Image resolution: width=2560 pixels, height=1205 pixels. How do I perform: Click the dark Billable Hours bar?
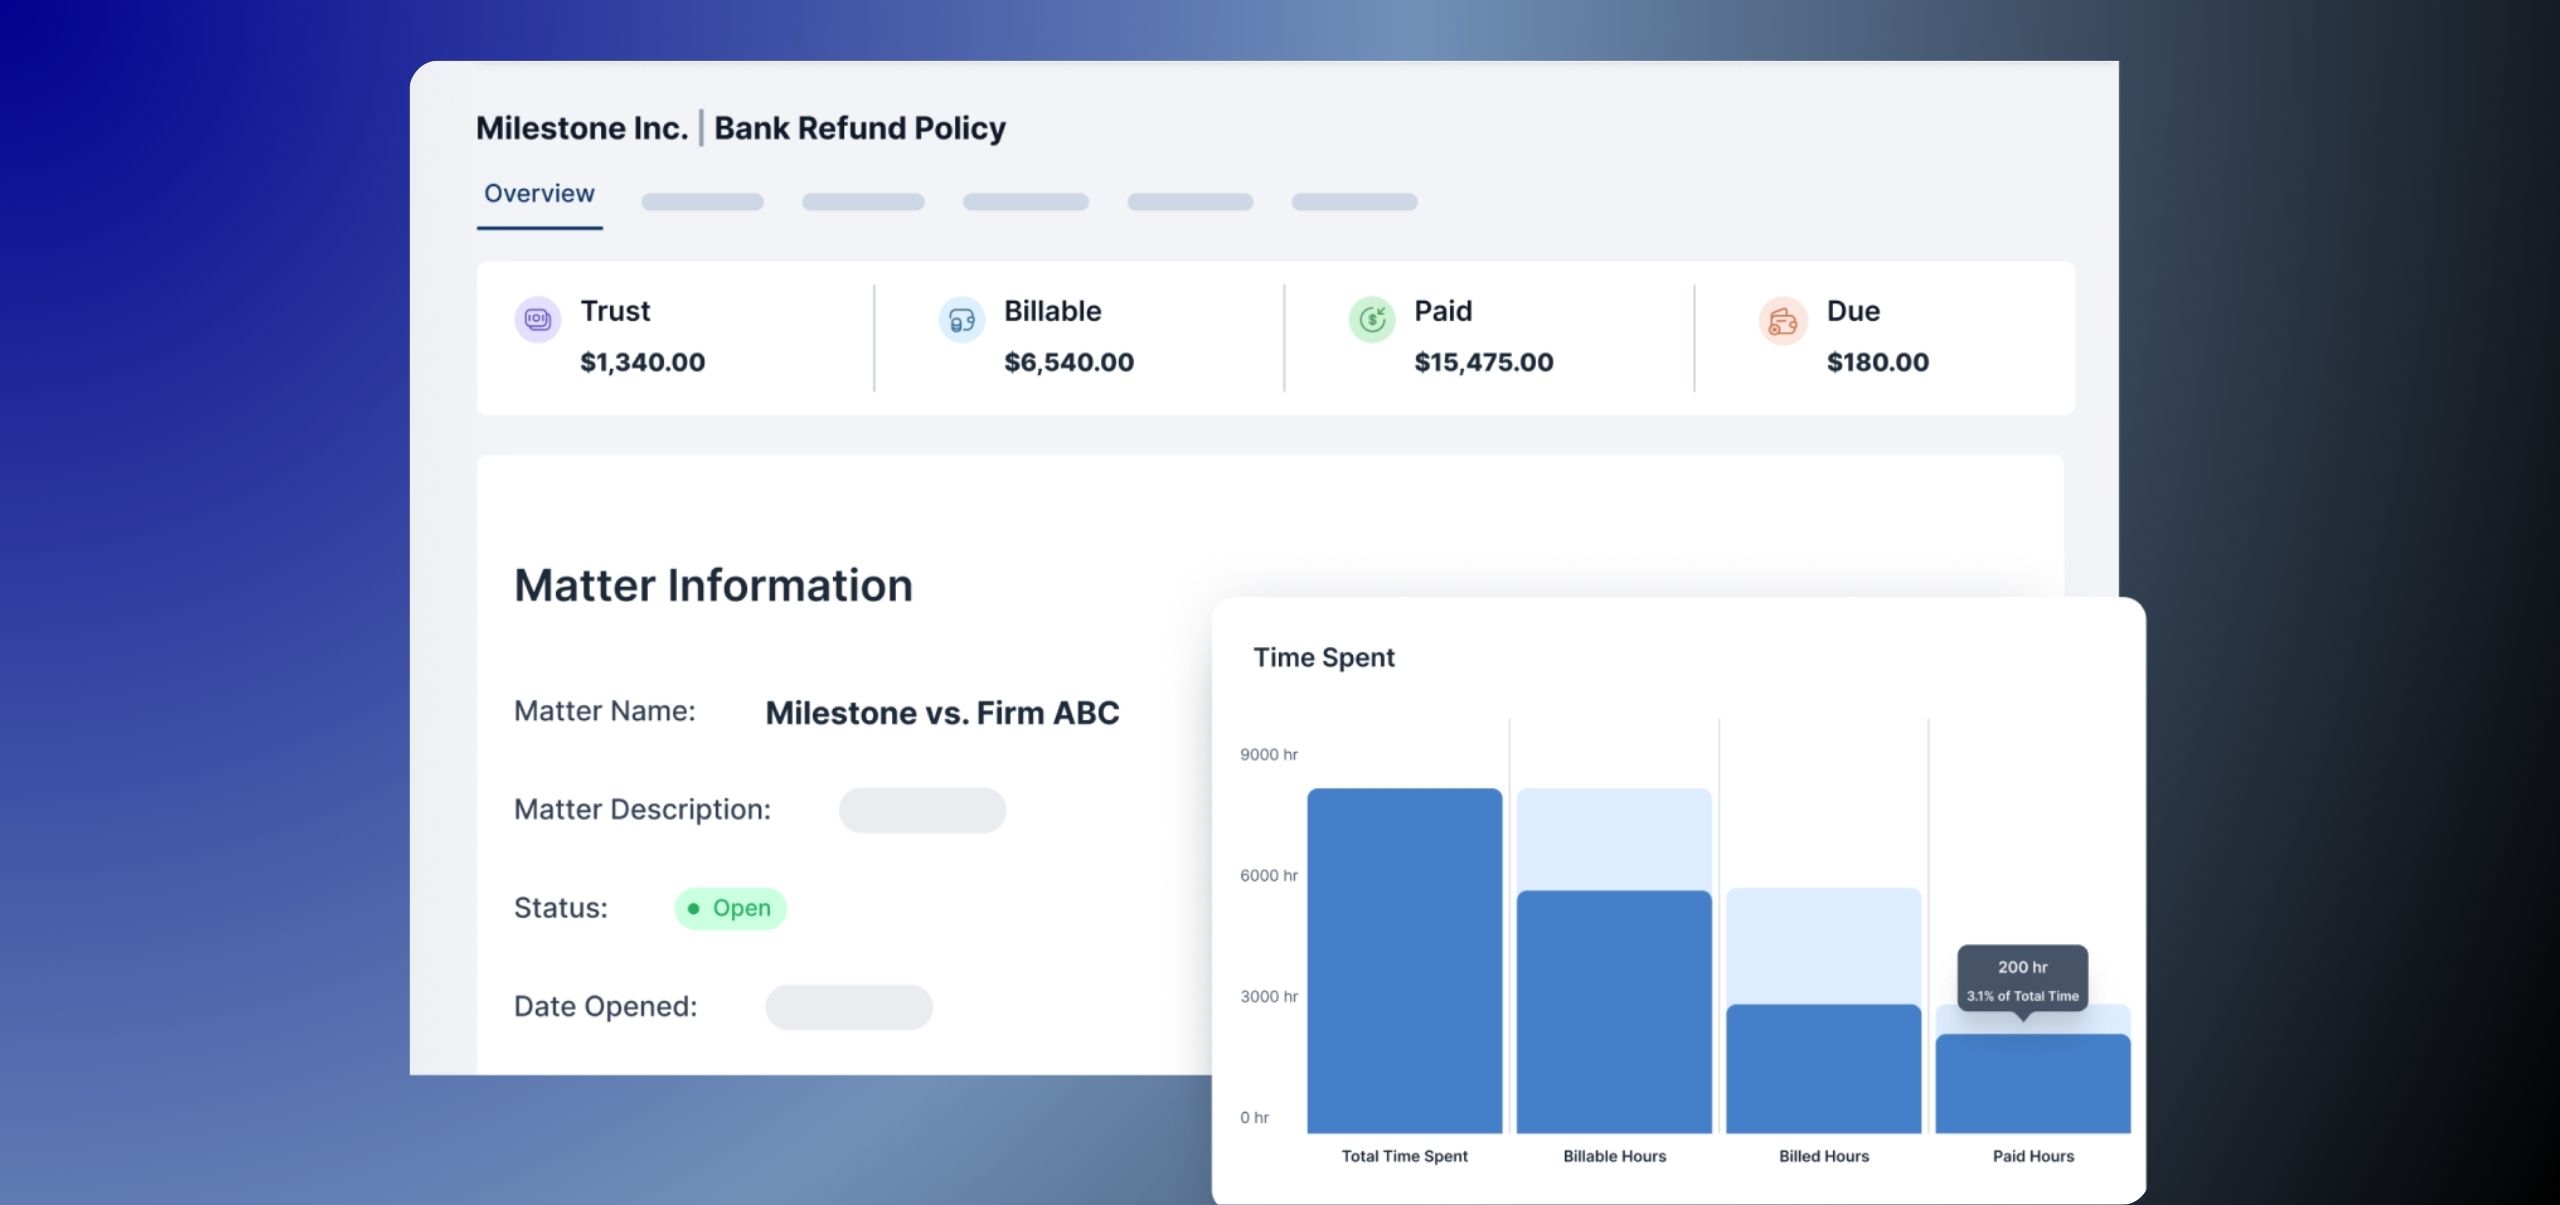coord(1613,1010)
